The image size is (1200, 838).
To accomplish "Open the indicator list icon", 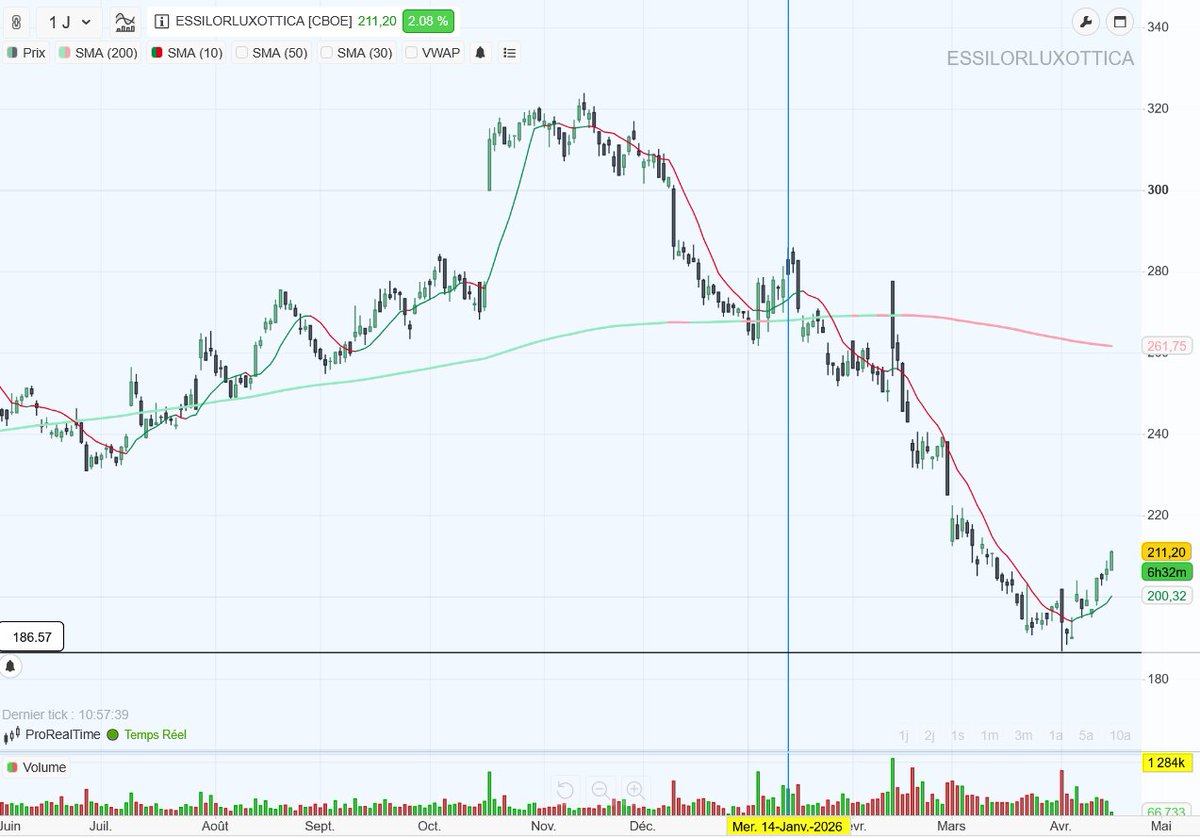I will 509,53.
